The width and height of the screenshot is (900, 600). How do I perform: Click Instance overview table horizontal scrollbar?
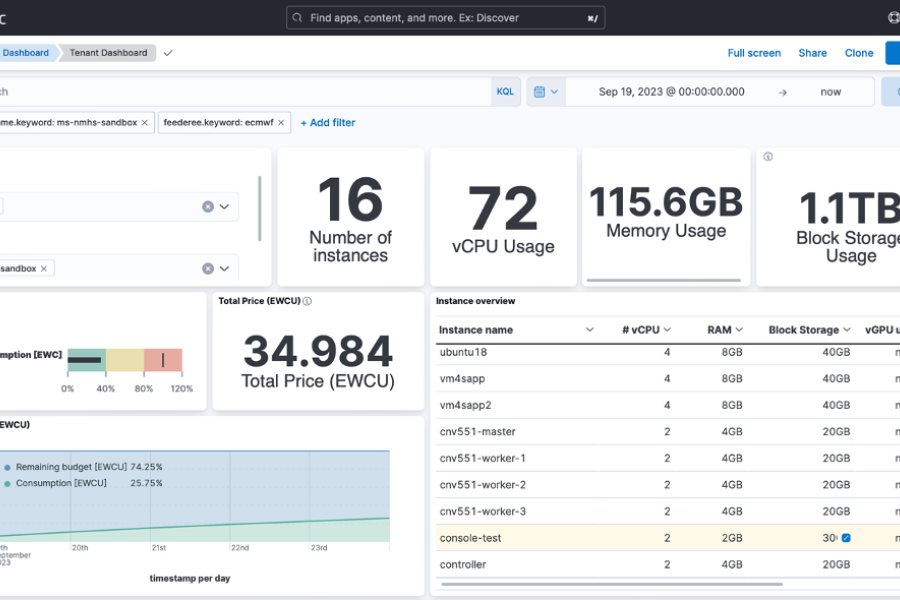(611, 584)
